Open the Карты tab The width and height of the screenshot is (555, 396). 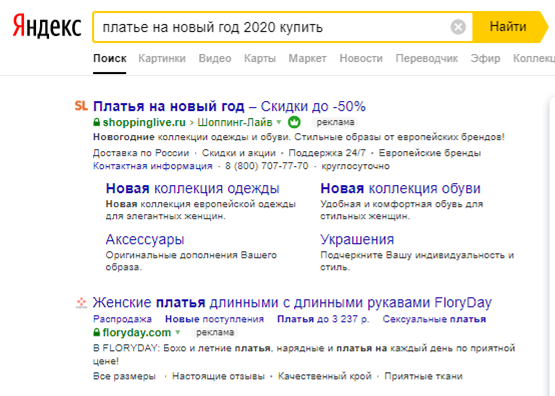coord(260,58)
